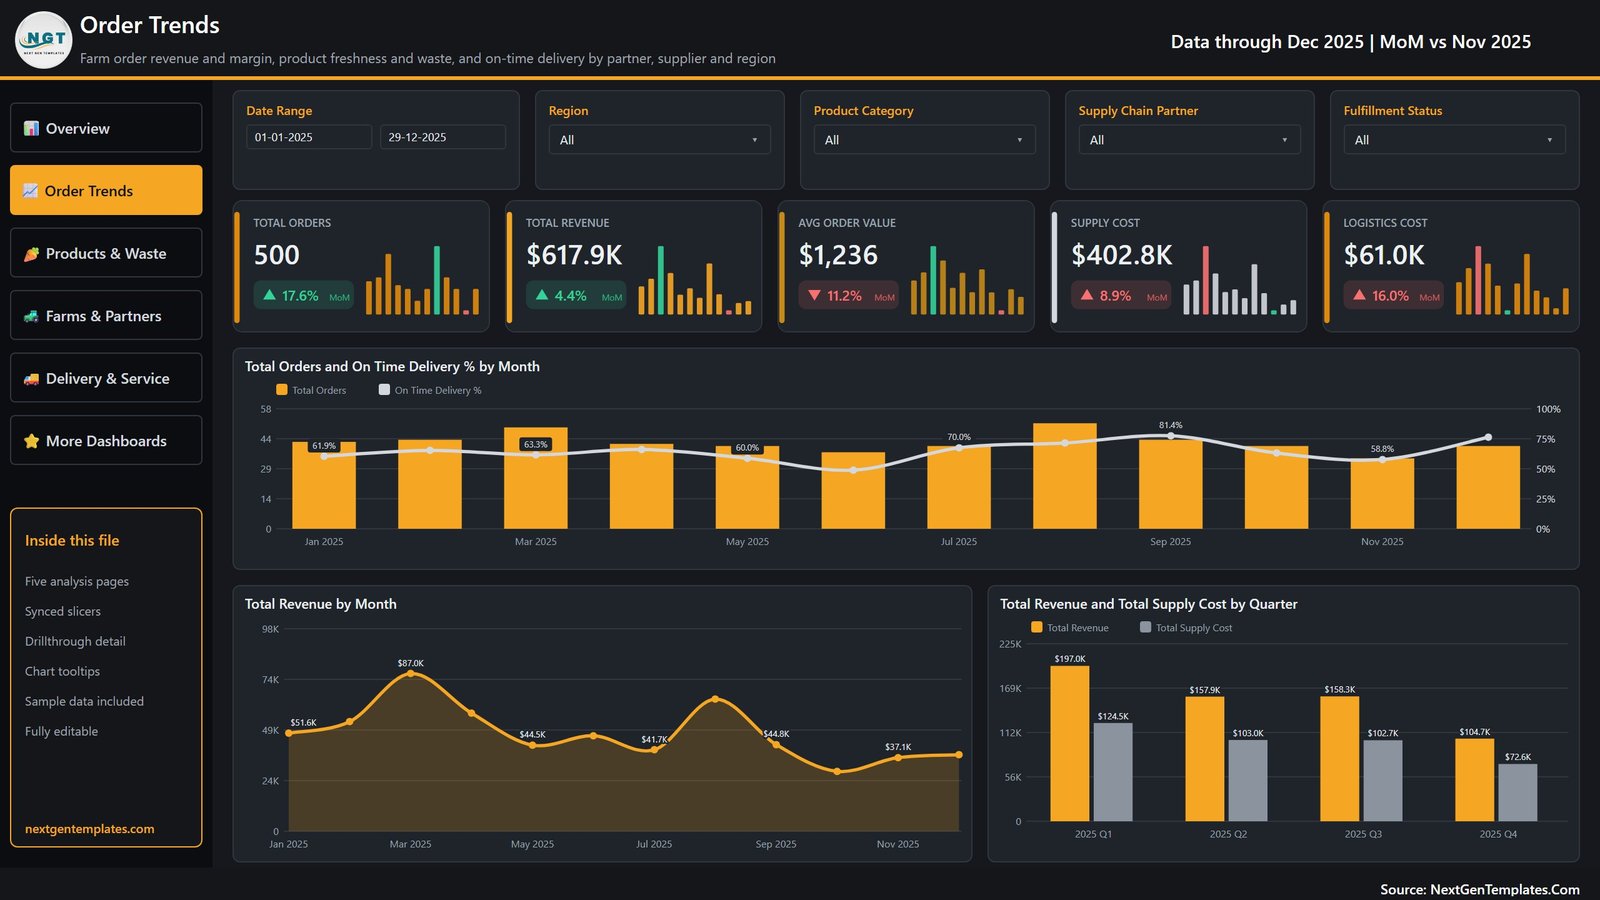Click the Avg Order Value sparkline chart
Screen dimensions: 1600x900
tap(967, 280)
